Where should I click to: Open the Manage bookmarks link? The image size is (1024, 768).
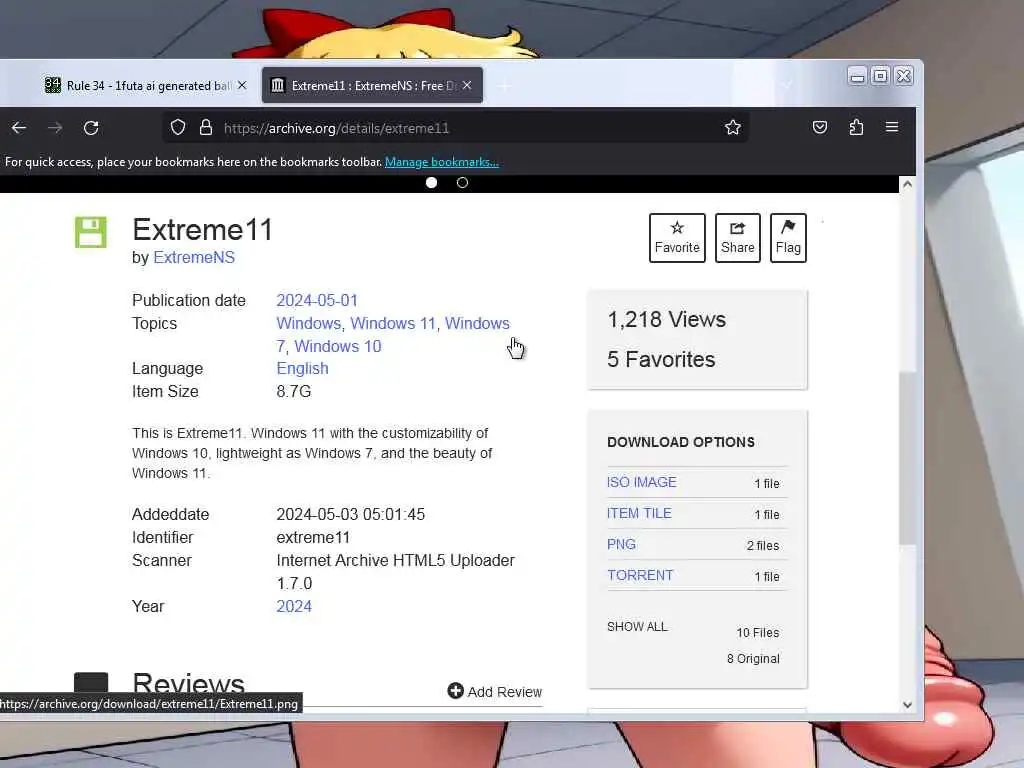point(441,162)
